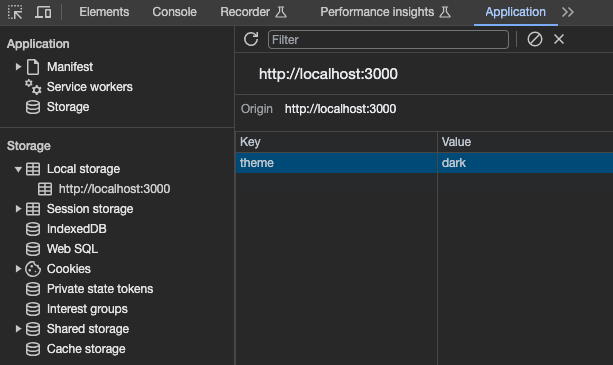613x365 pixels.
Task: Open the Manifest item
Action: pos(70,67)
